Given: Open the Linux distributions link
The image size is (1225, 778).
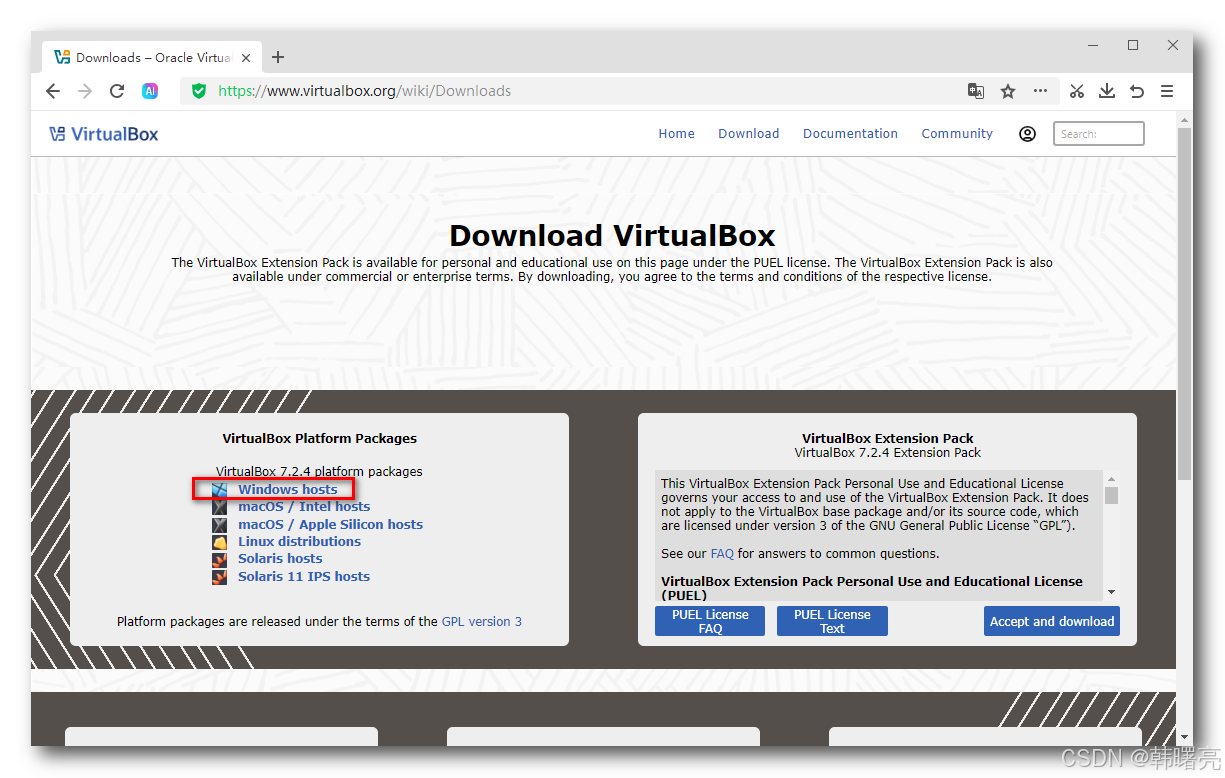Looking at the screenshot, I should click(299, 542).
